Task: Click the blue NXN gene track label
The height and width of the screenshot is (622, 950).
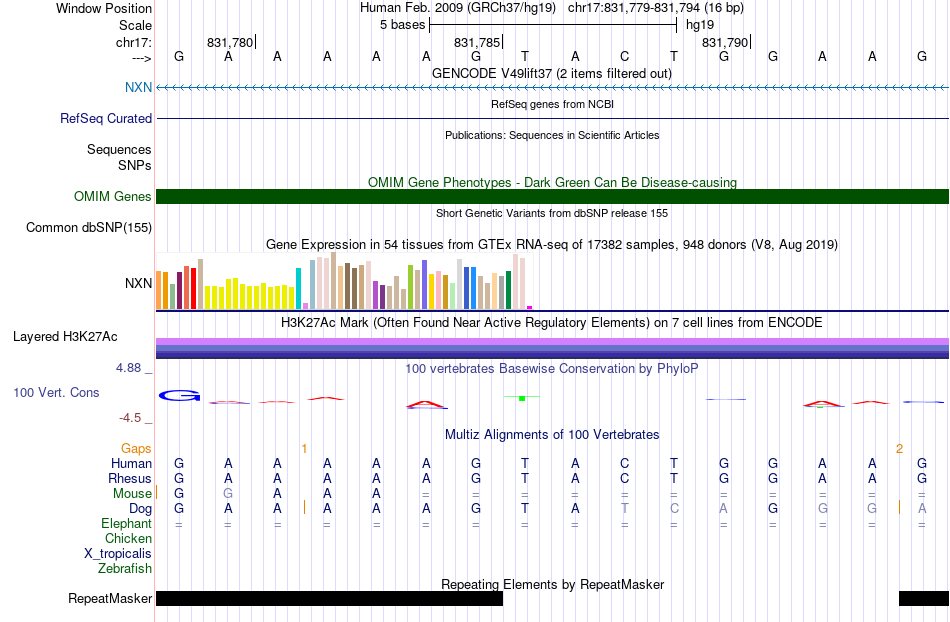Action: pos(138,87)
